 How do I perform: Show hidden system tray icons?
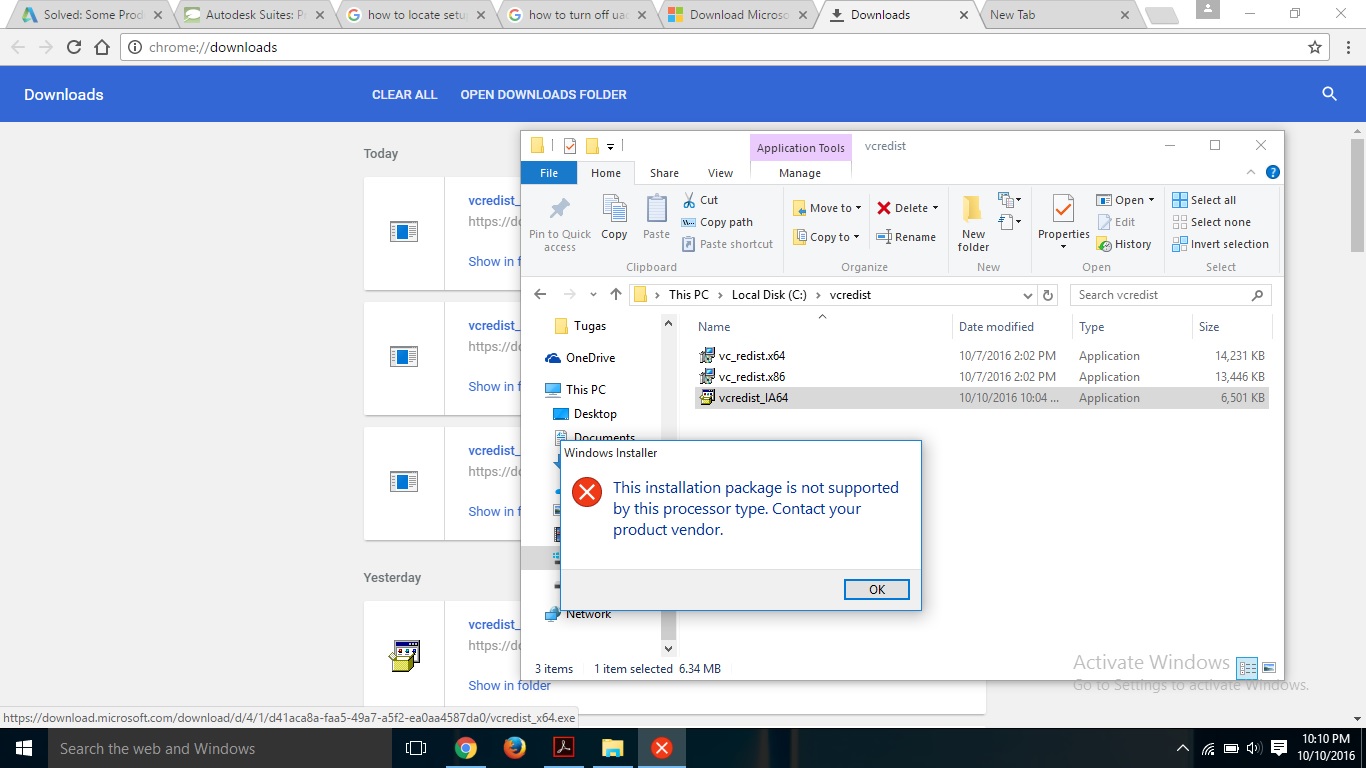click(1182, 748)
